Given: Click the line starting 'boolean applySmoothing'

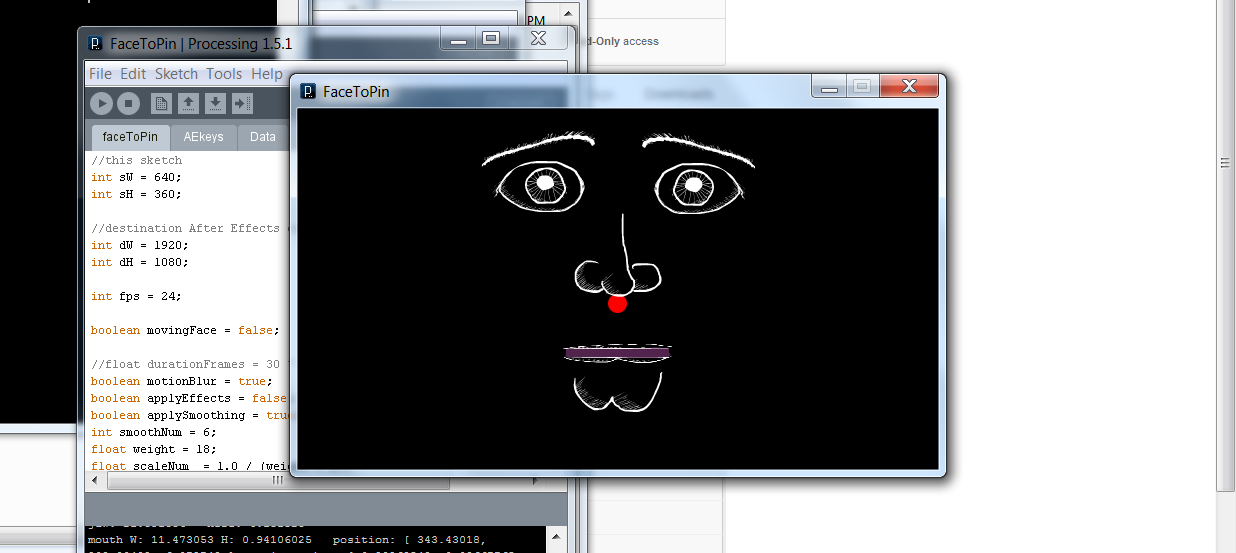Looking at the screenshot, I should 188,415.
